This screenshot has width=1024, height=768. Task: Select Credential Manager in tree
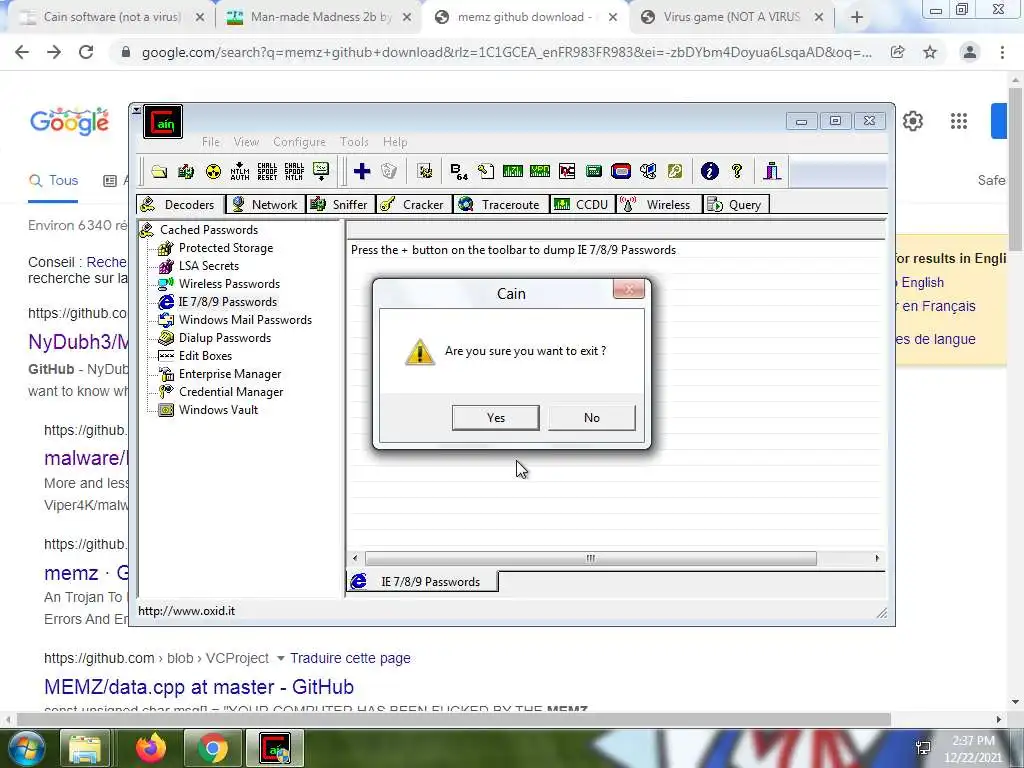pos(231,392)
